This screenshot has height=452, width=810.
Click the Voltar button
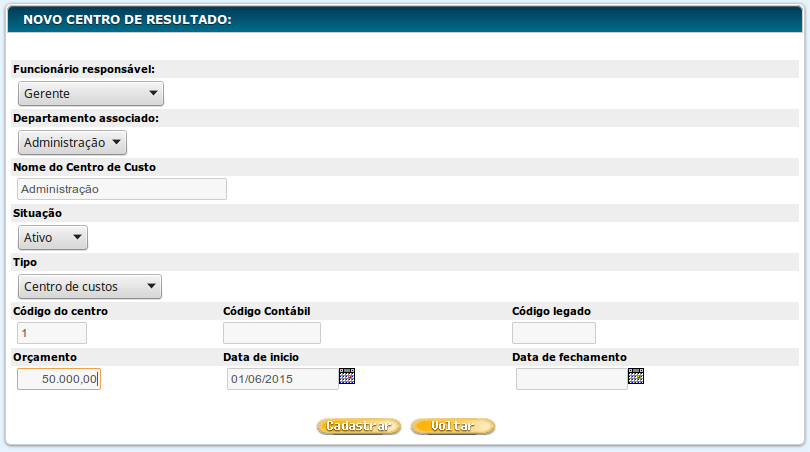point(453,426)
